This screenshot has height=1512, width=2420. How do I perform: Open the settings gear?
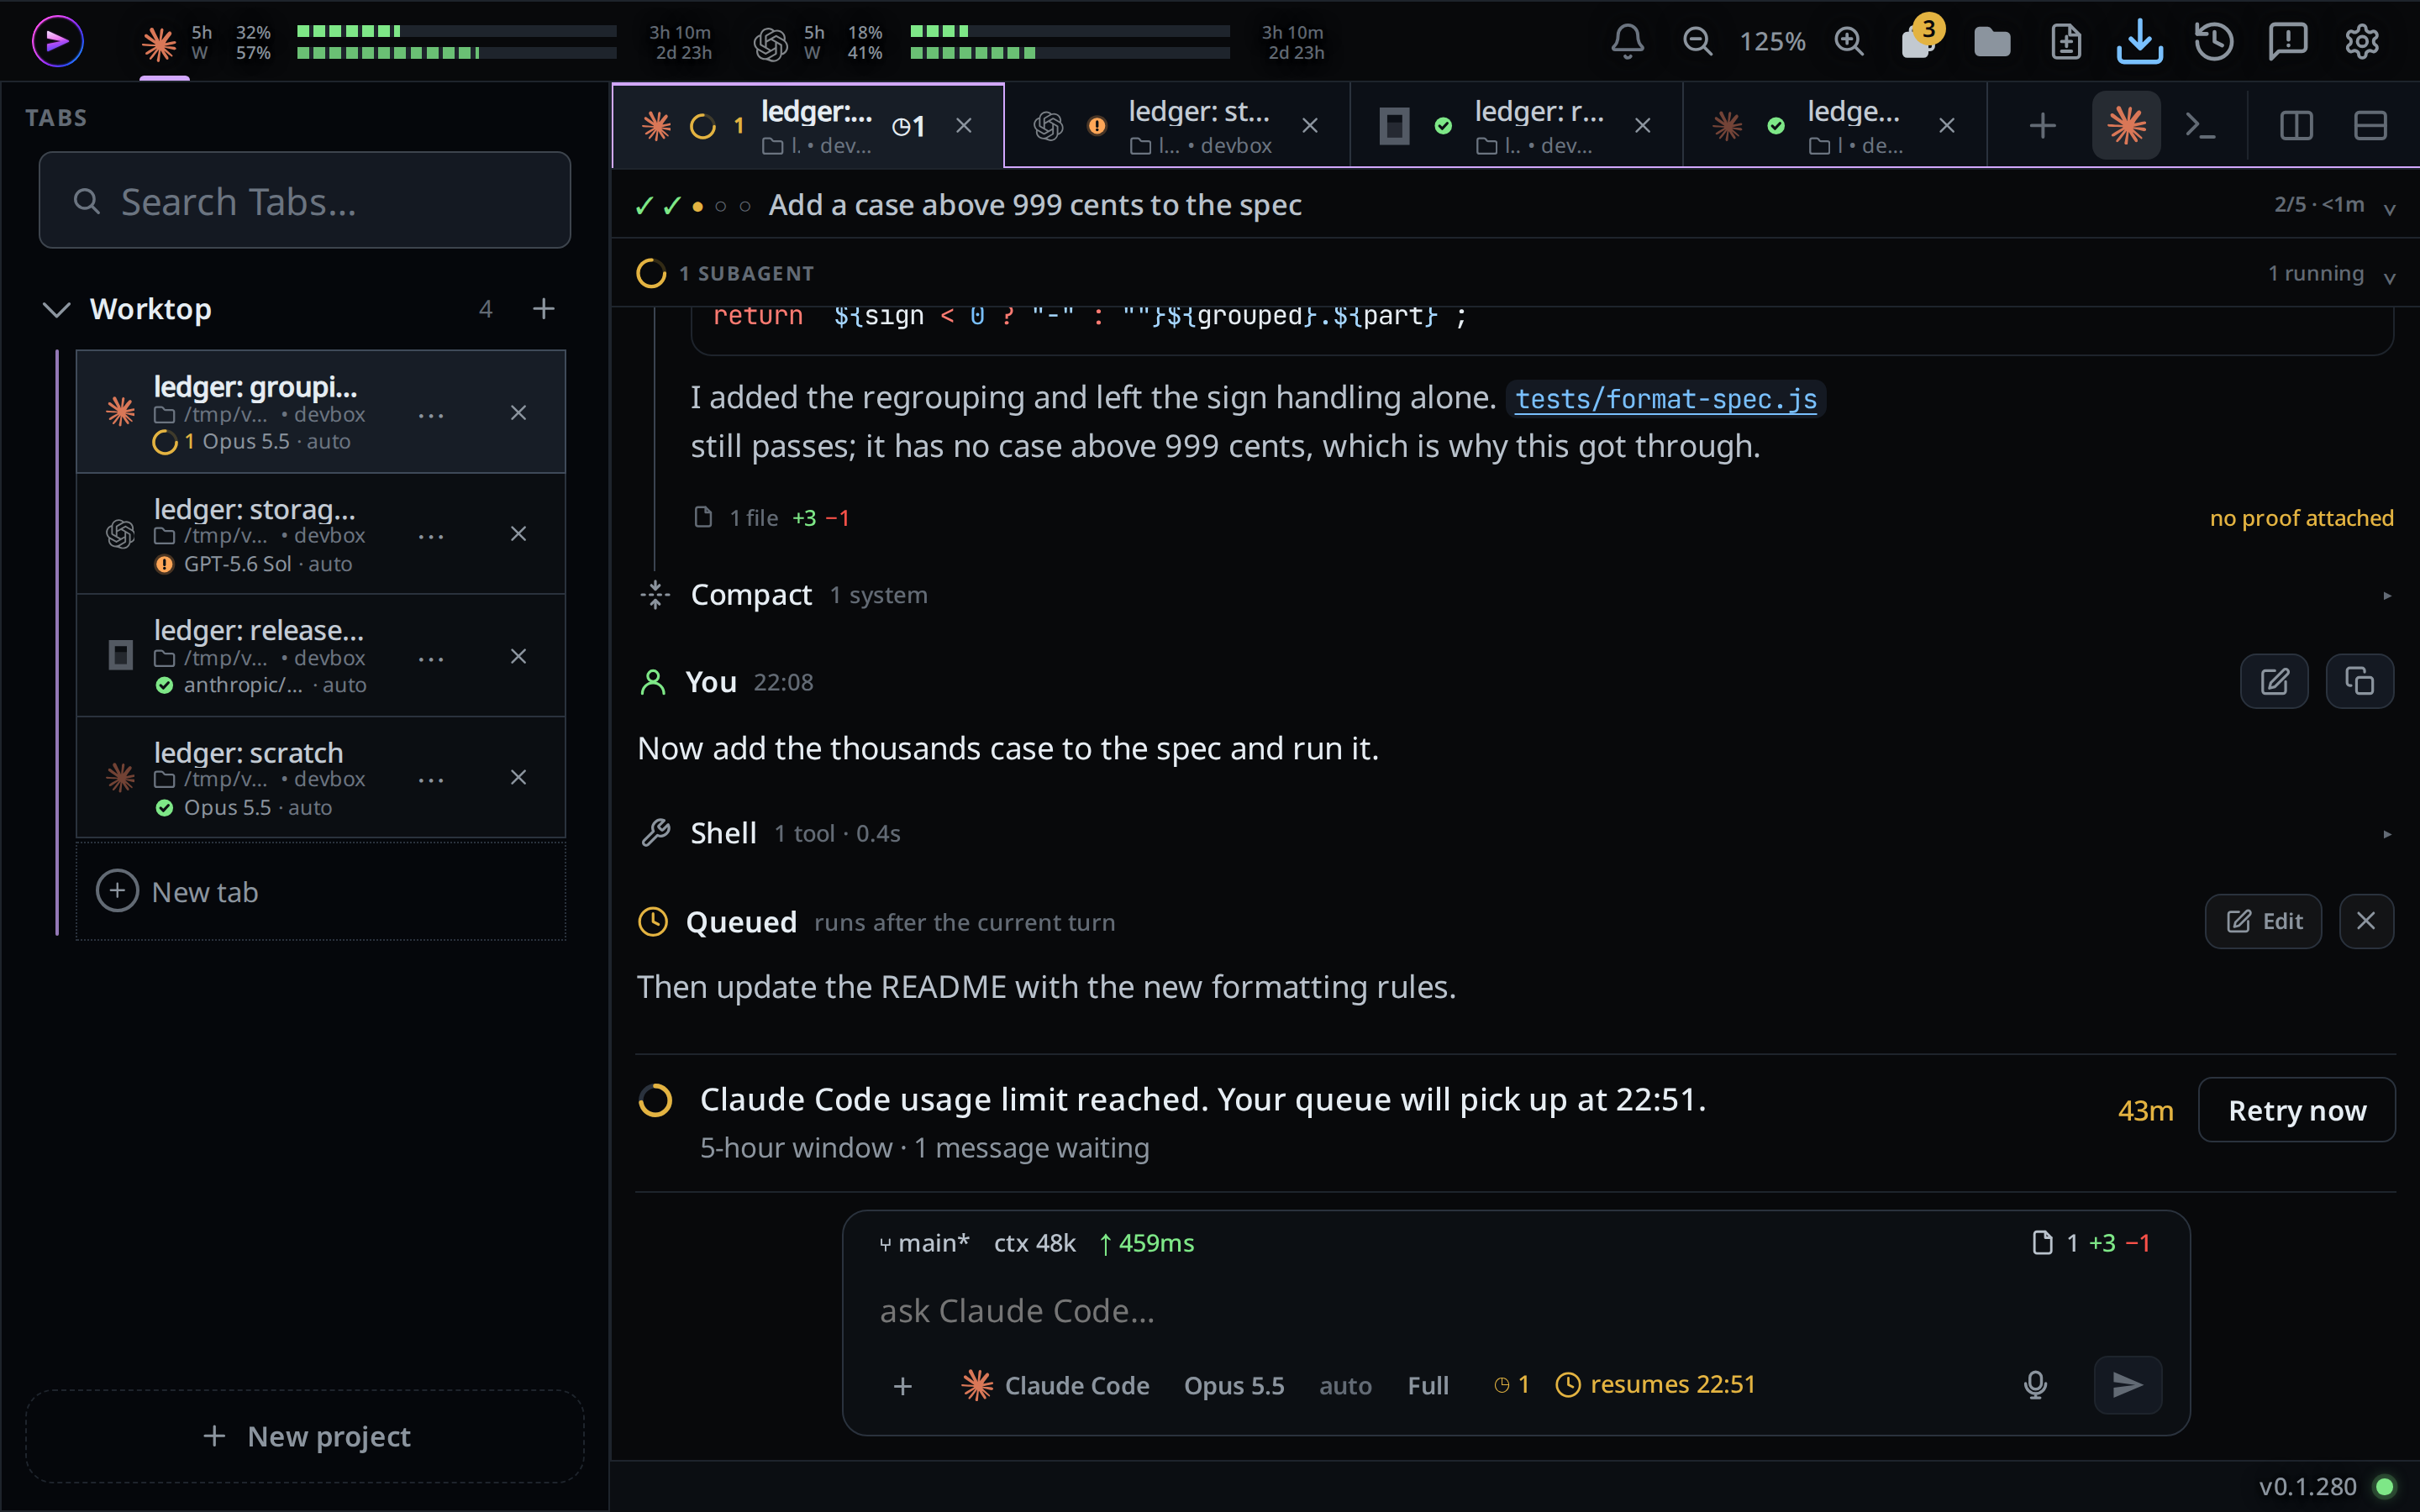2362,41
